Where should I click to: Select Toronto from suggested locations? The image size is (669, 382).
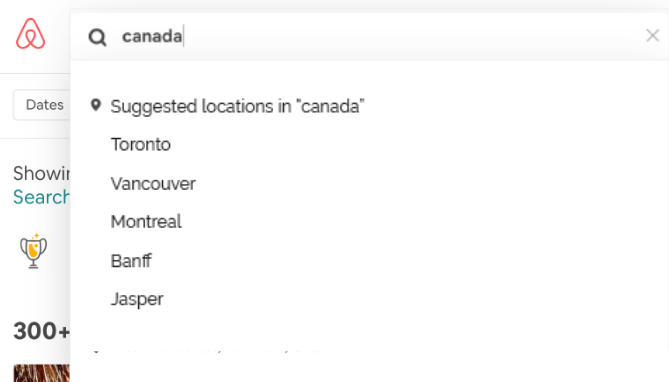[141, 145]
